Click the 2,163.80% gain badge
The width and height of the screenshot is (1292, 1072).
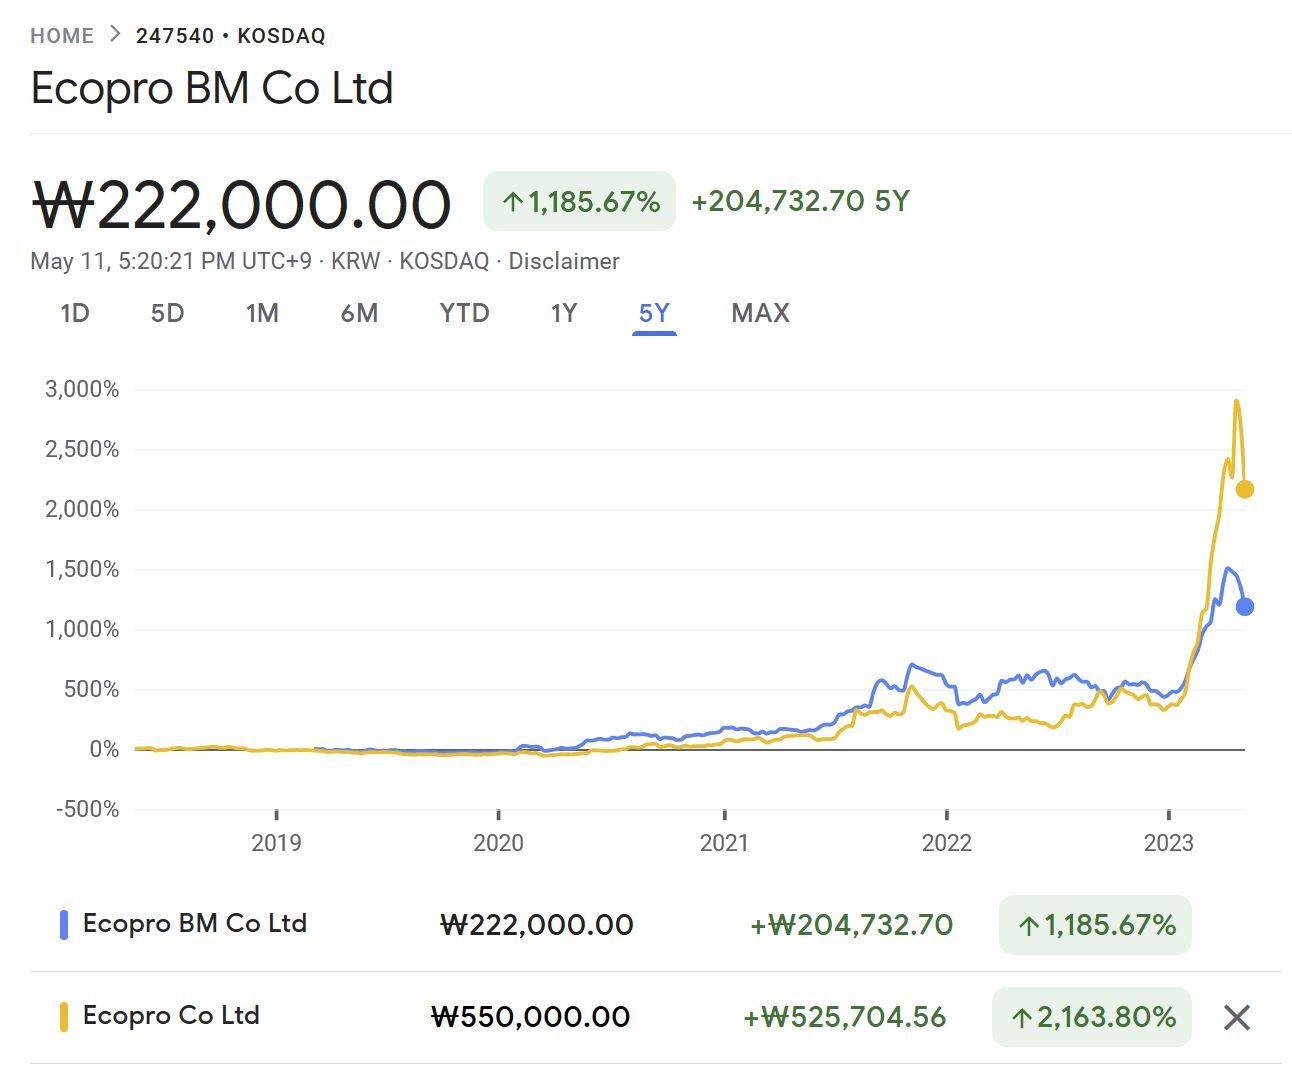(1091, 1017)
